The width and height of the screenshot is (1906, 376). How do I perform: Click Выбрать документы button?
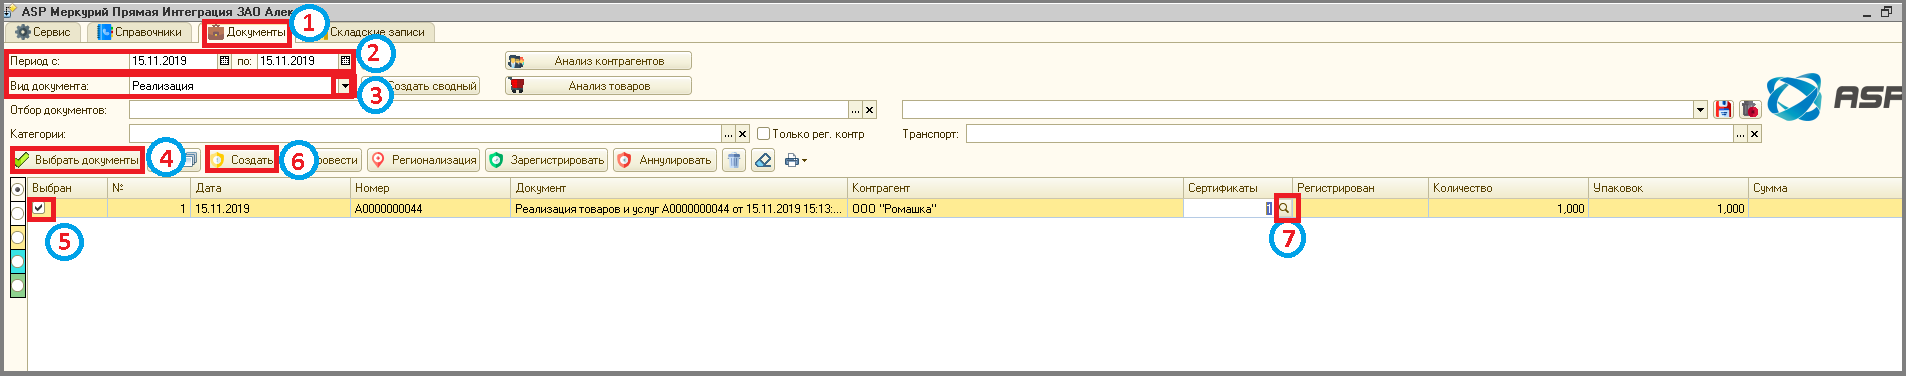[77, 160]
